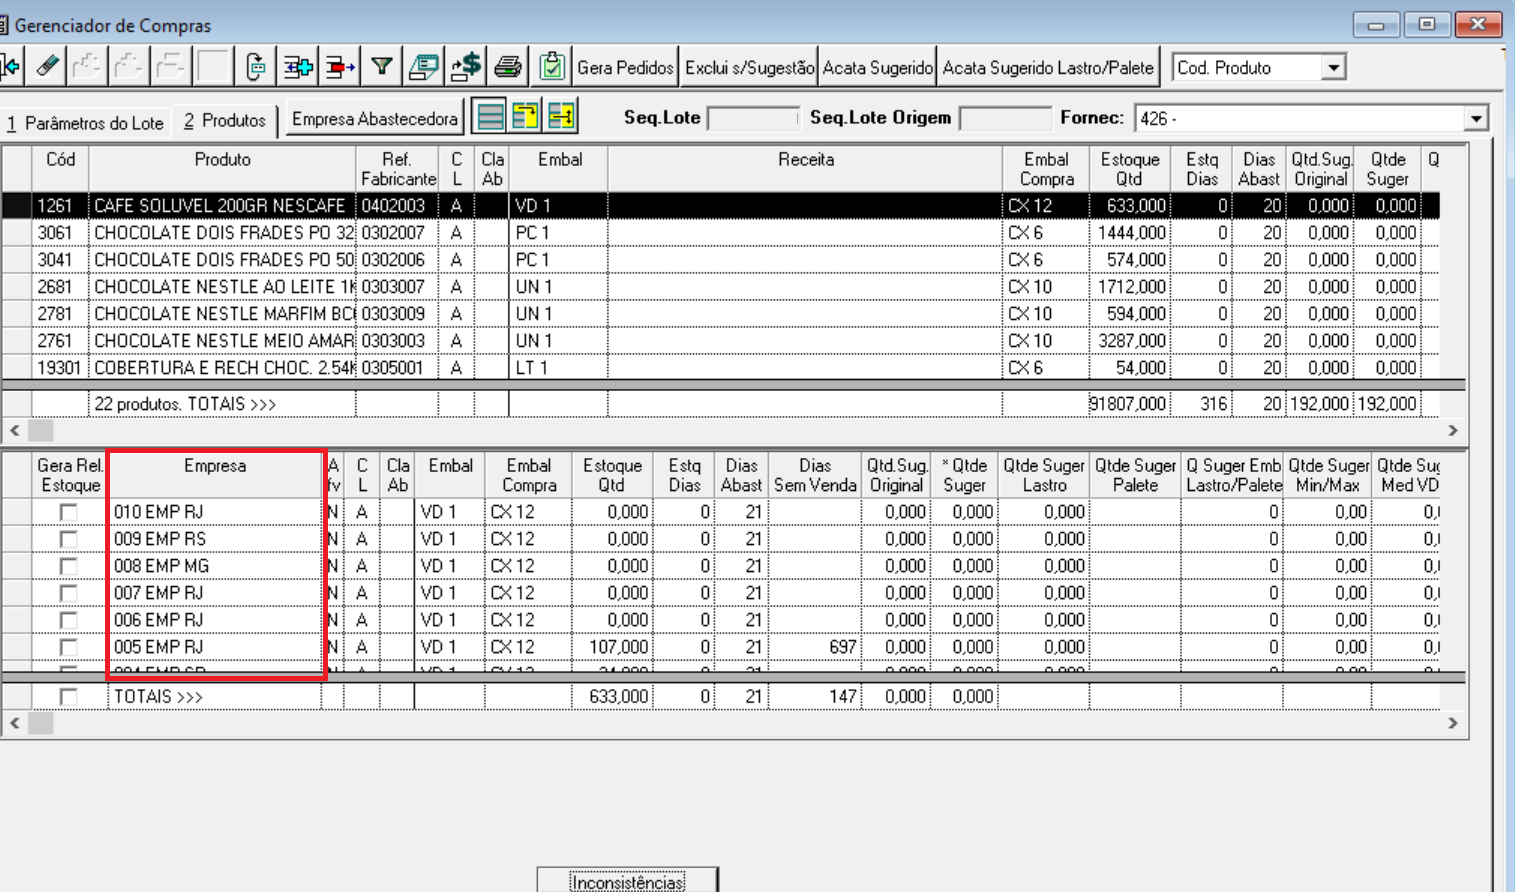Click the Qtde Suger Palete header

point(1135,475)
